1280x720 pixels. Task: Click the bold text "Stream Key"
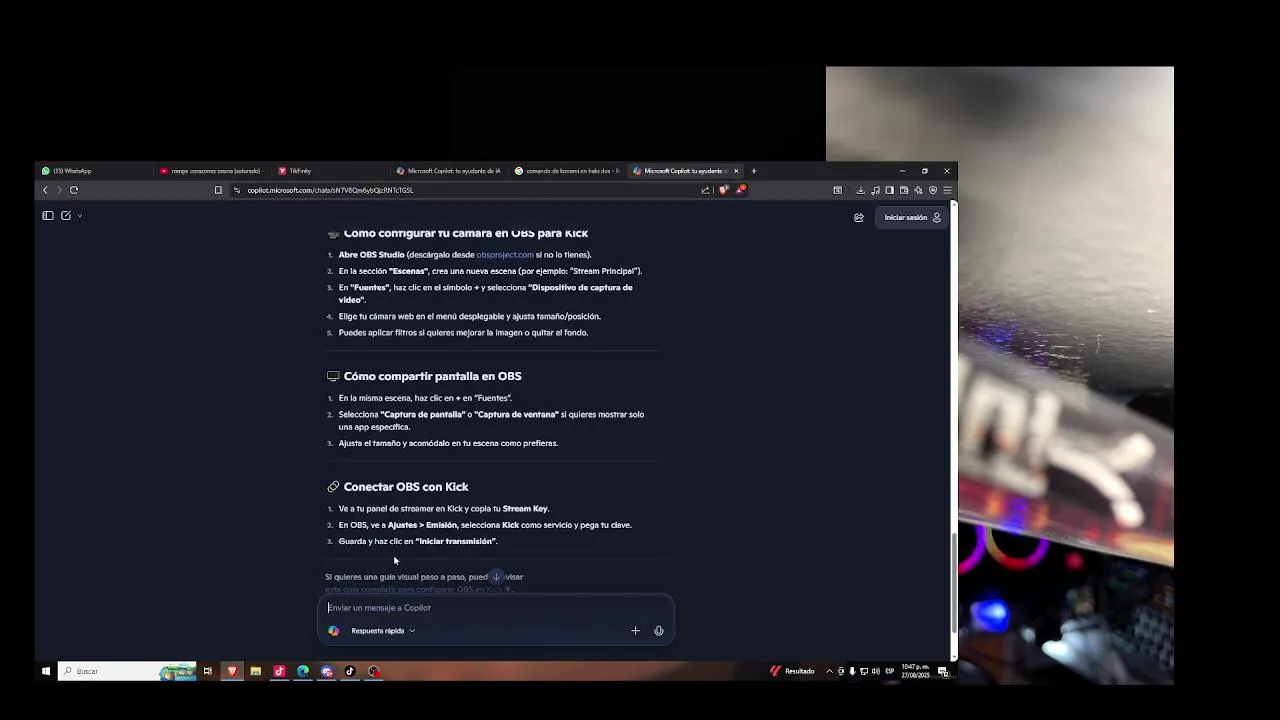pos(525,509)
